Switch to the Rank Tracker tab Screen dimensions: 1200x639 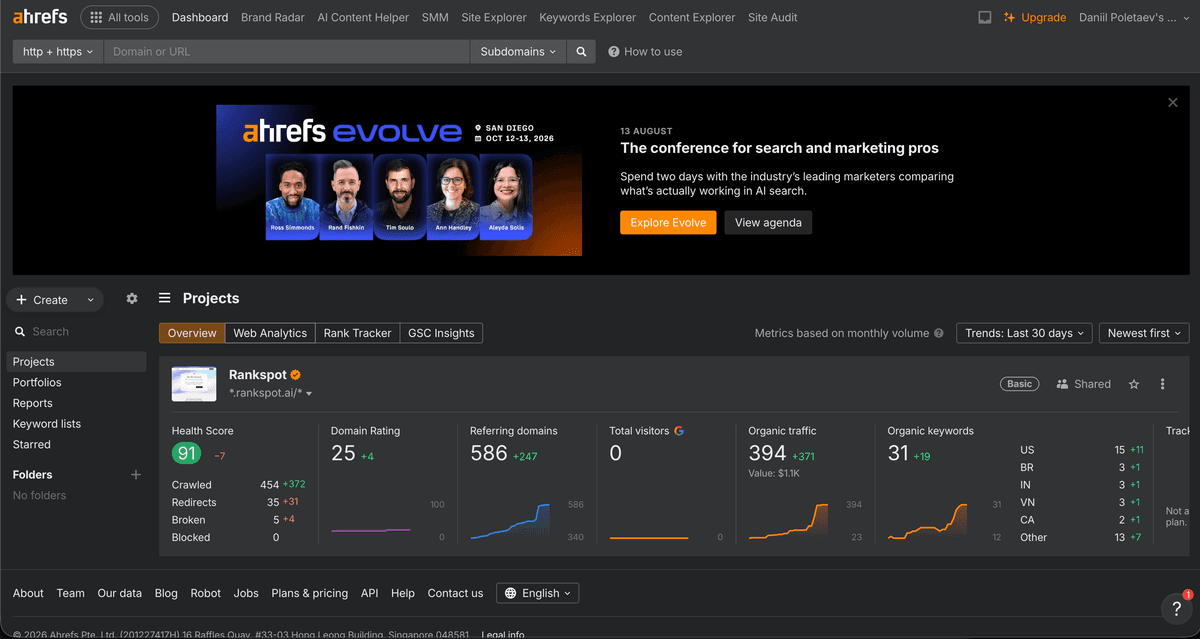point(357,333)
